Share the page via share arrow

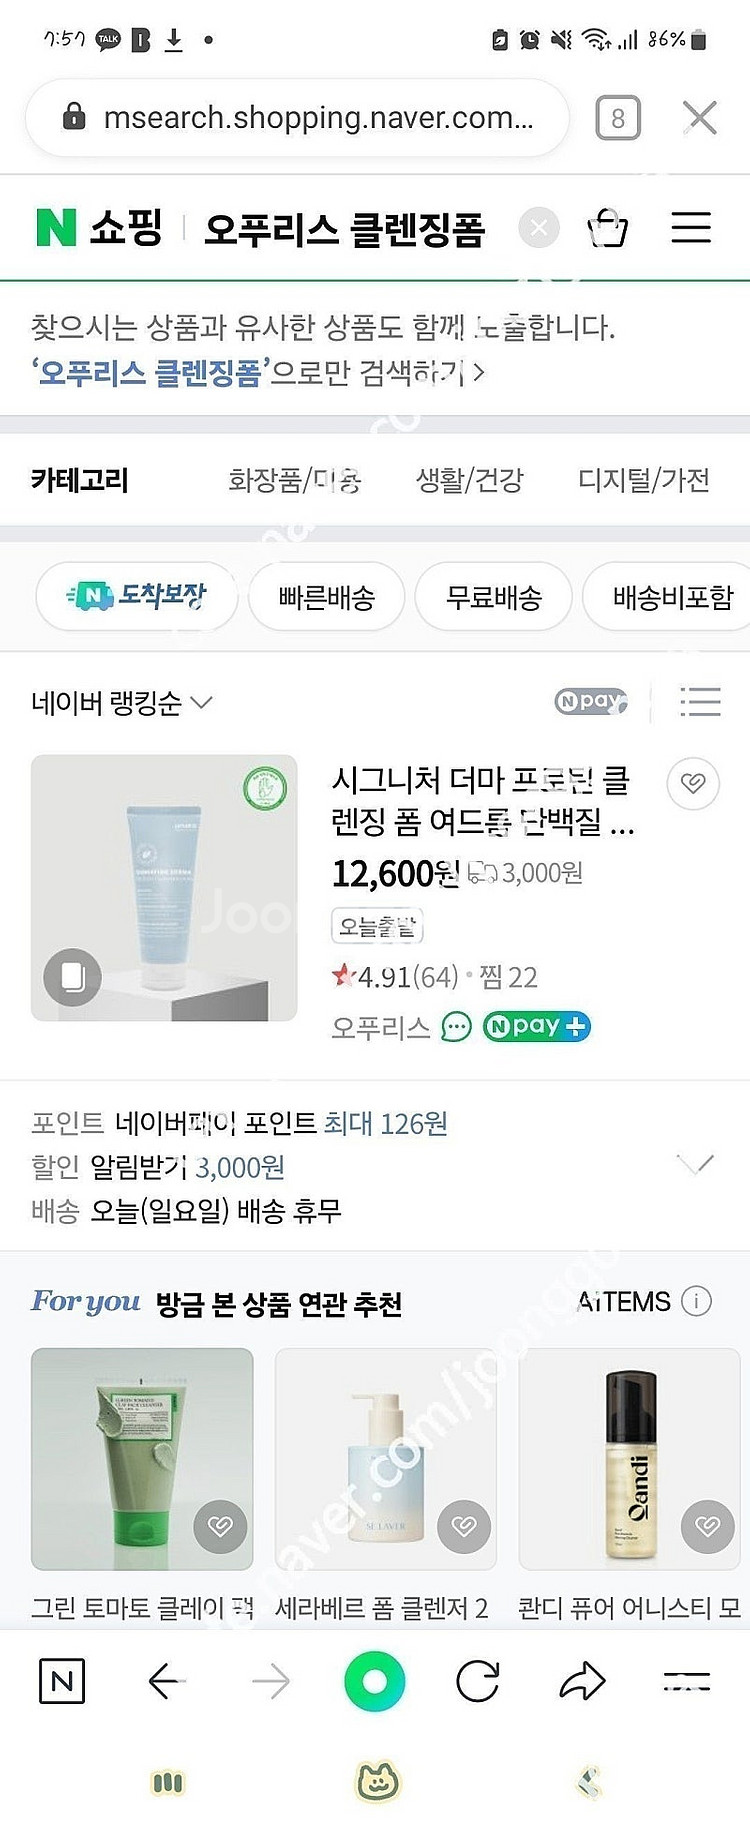pos(582,1681)
